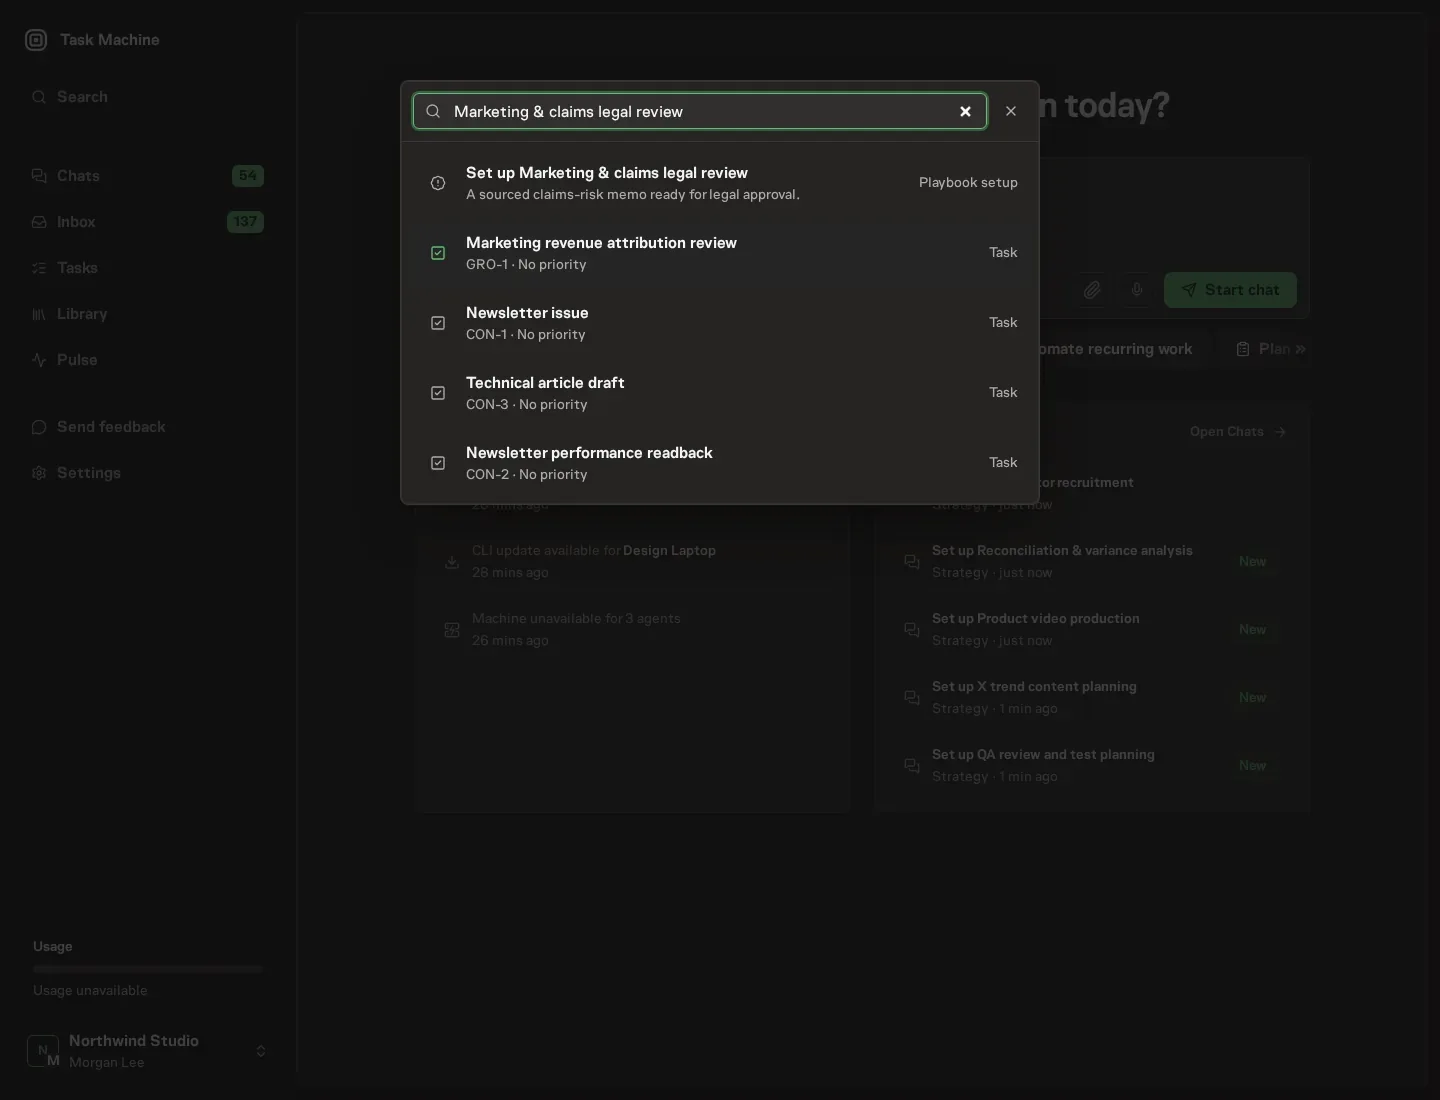This screenshot has width=1440, height=1100.
Task: Click into the search input field
Action: [700, 111]
